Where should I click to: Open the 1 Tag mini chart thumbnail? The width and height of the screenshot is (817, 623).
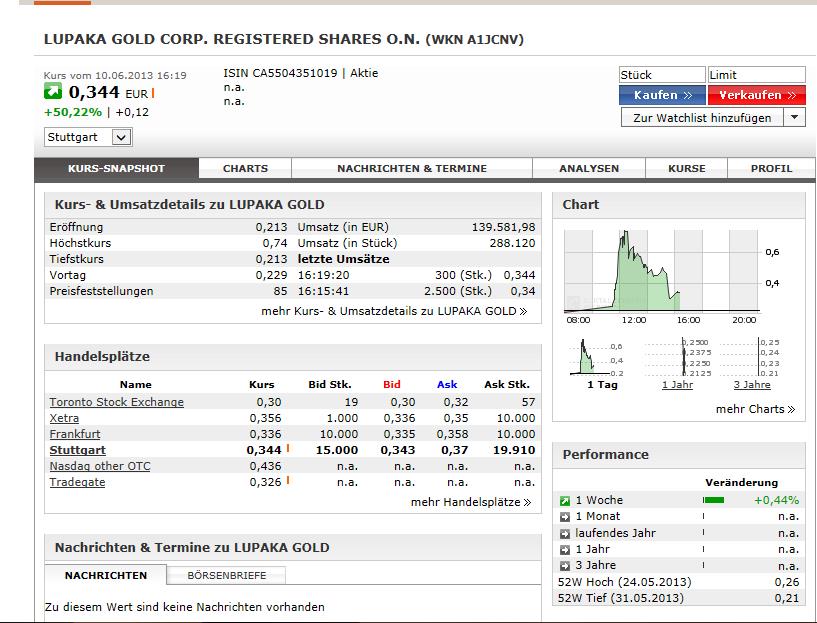(x=601, y=358)
